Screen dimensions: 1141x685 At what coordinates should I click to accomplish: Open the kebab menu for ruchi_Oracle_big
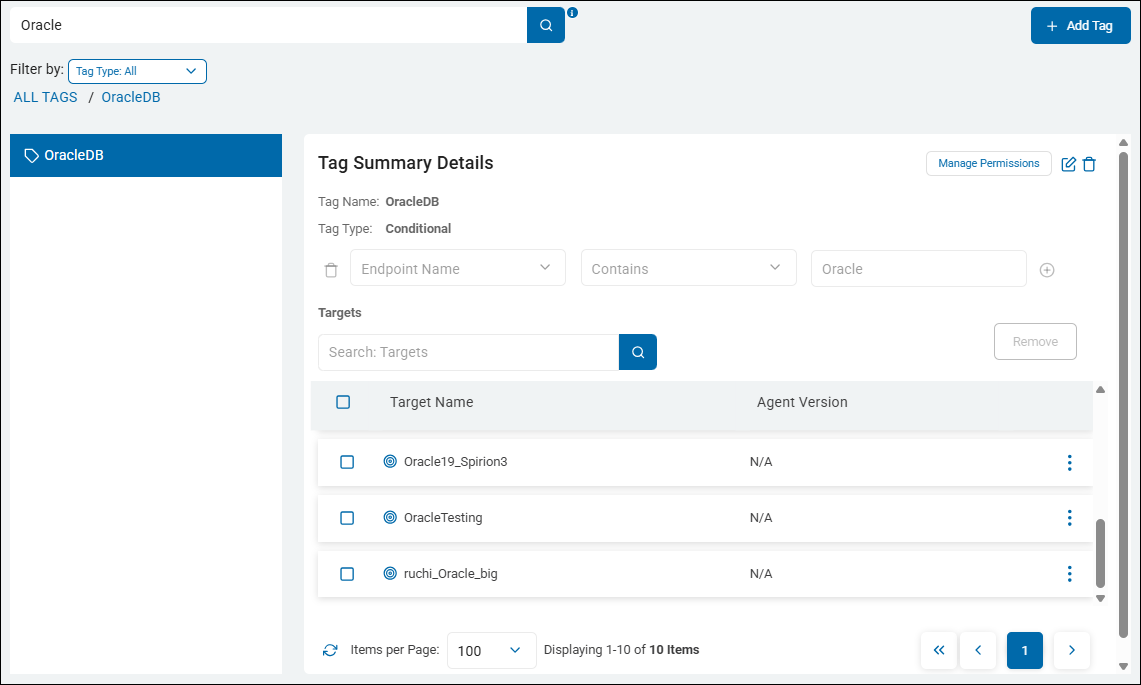pos(1069,574)
